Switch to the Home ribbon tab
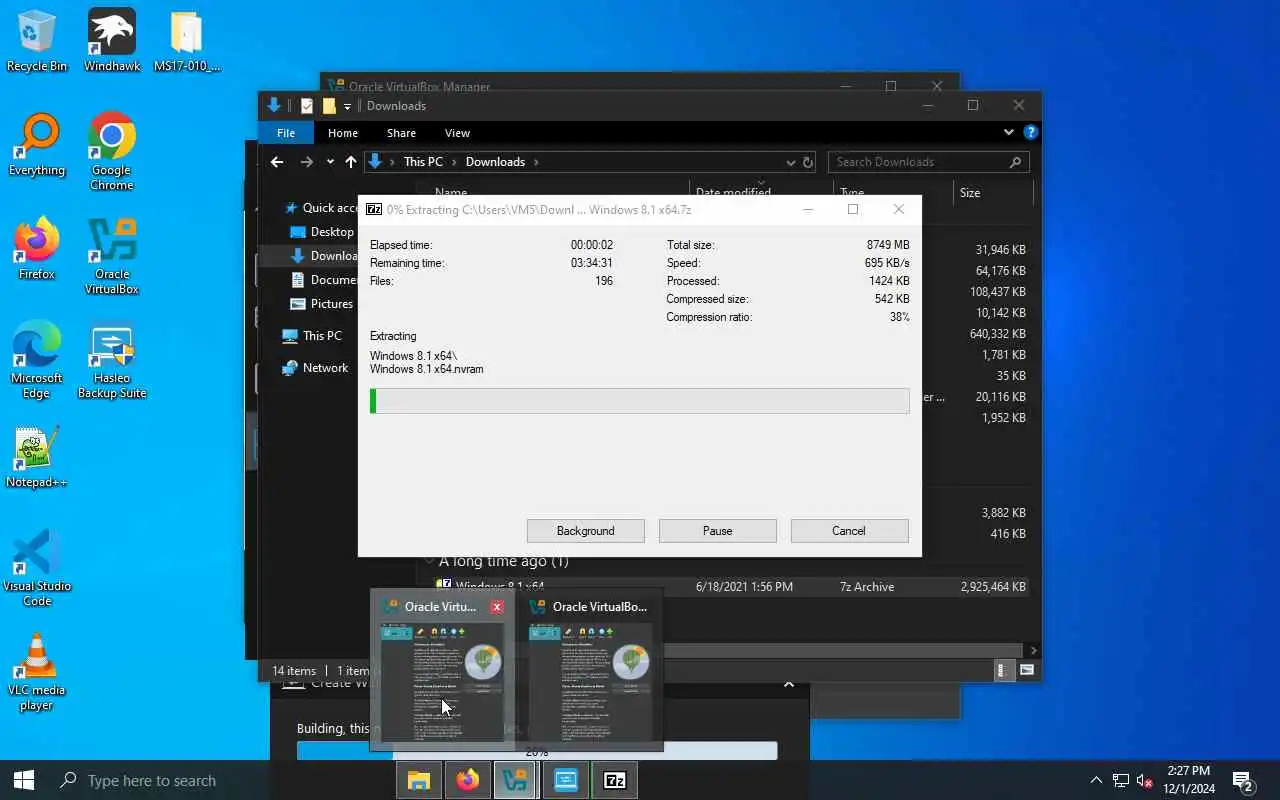Screen dimensions: 1280x800 [343, 133]
